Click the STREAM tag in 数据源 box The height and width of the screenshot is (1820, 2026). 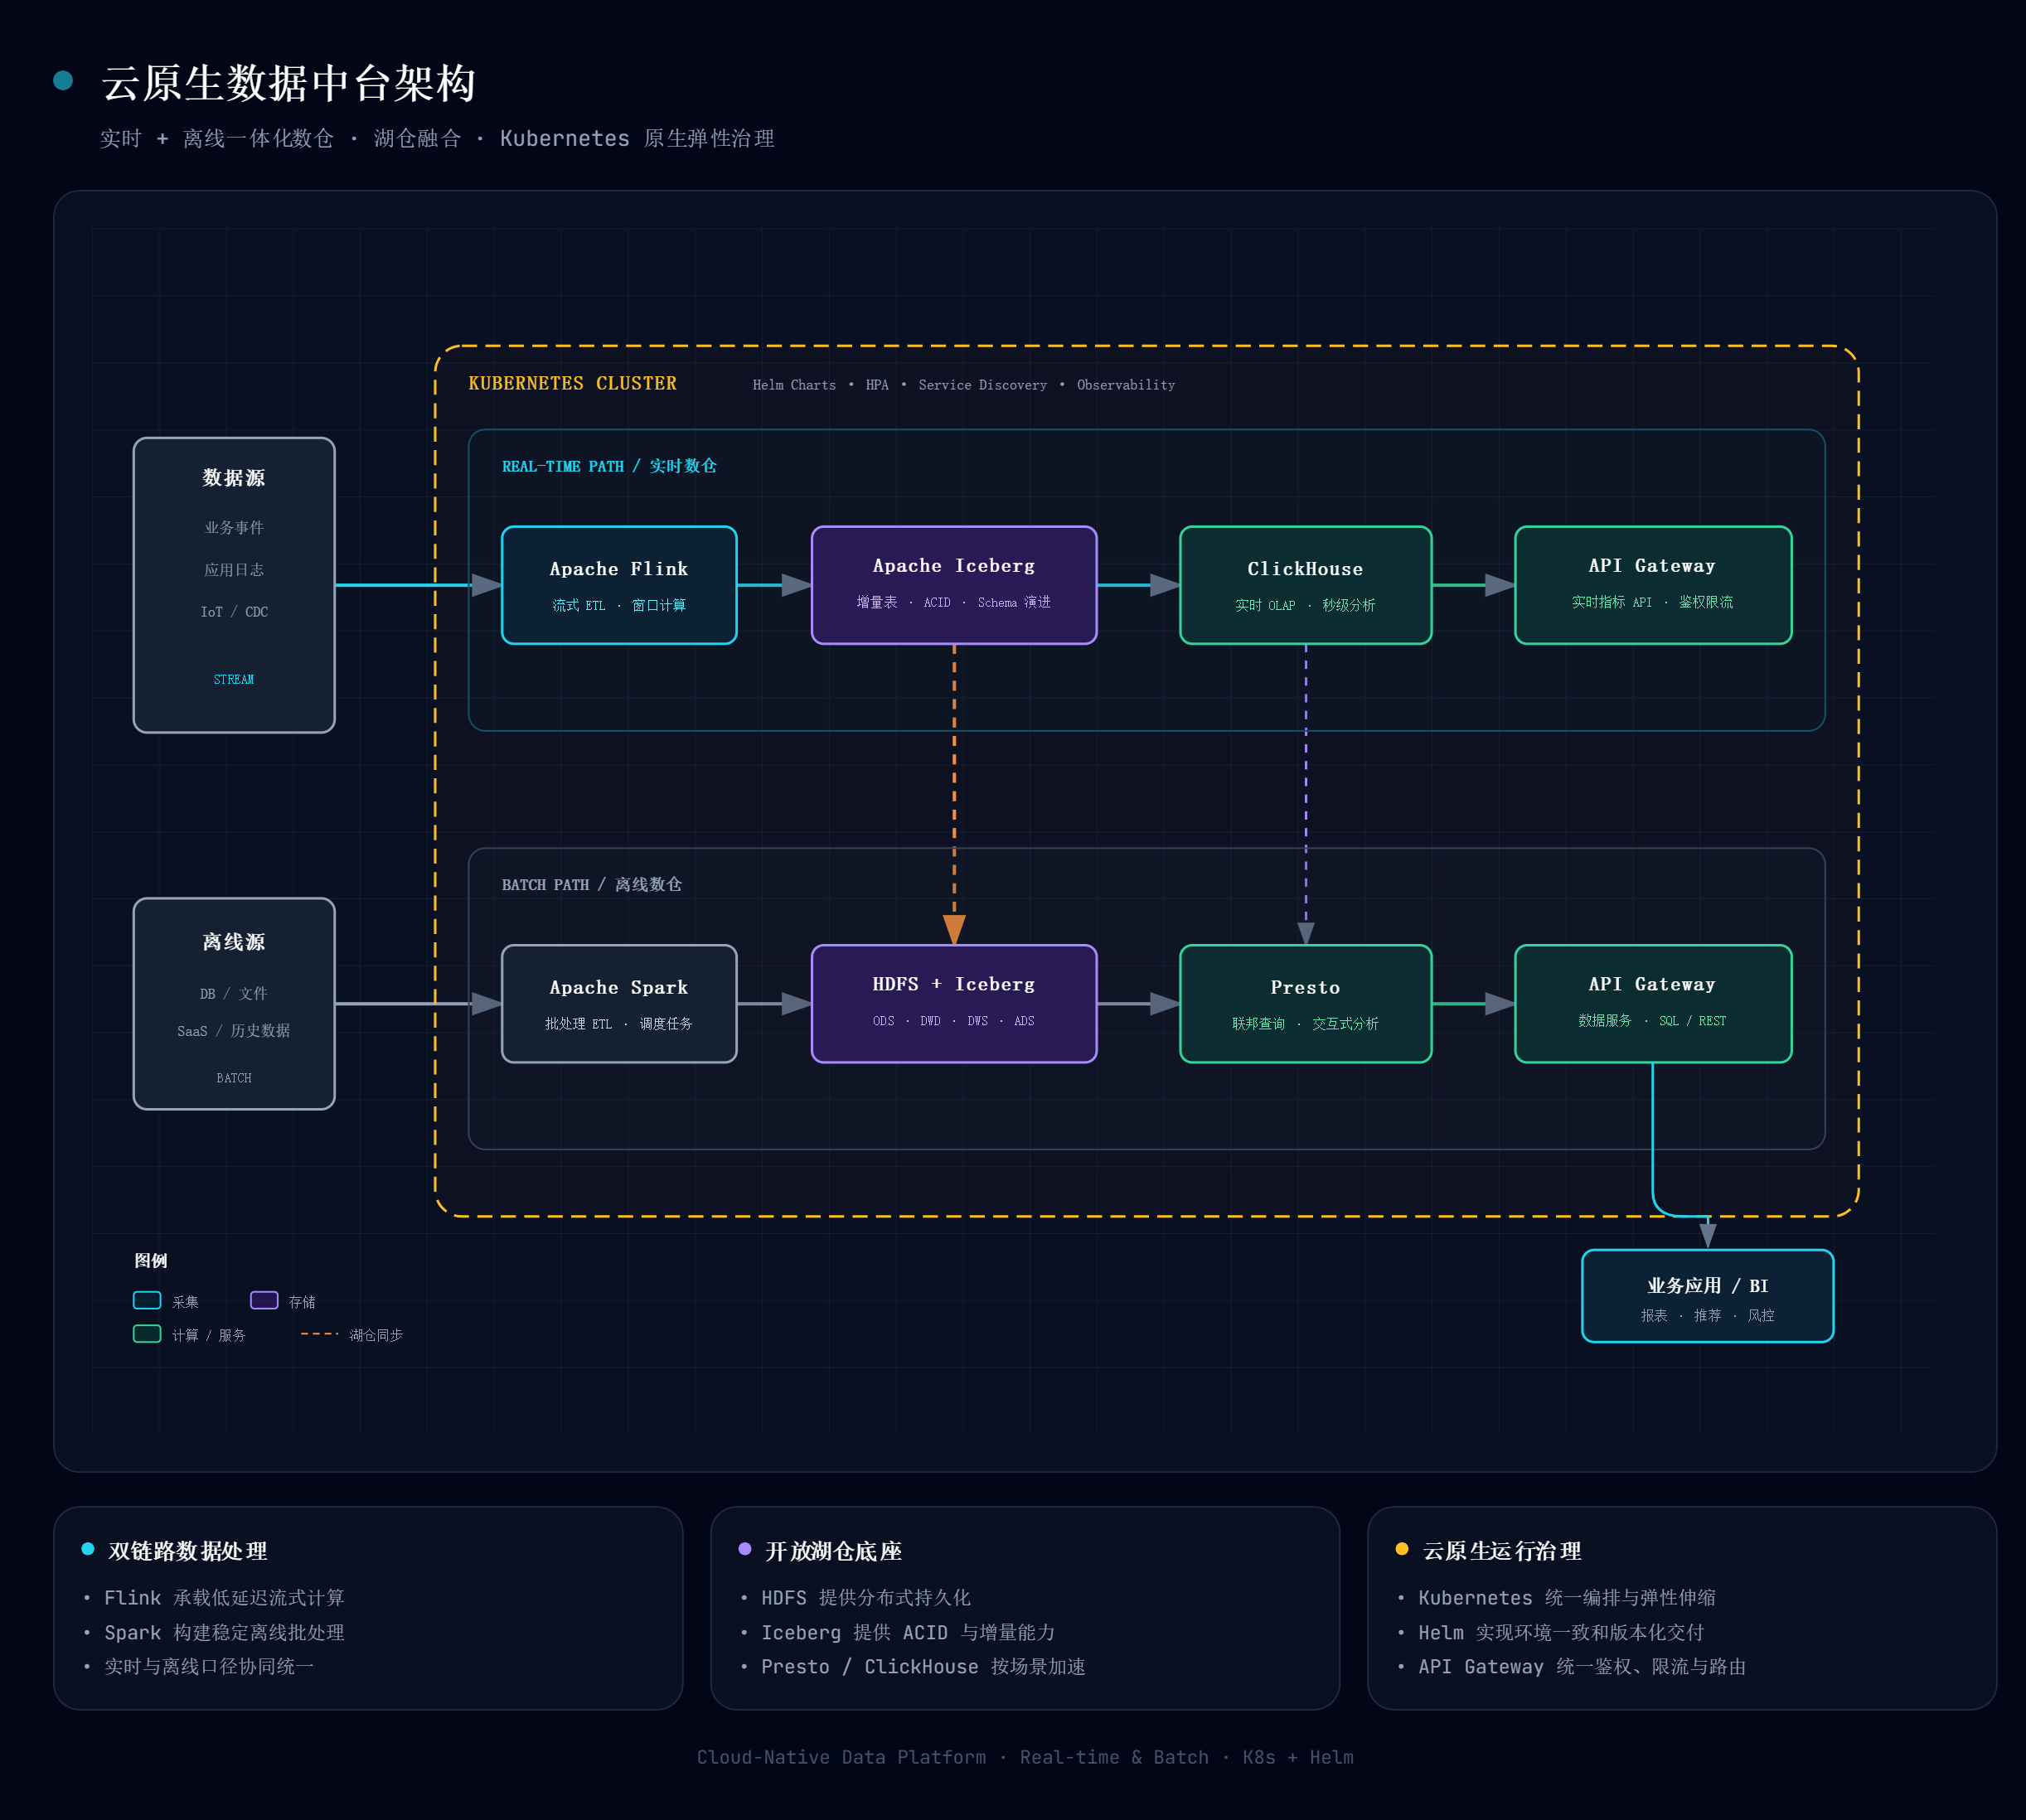click(x=234, y=679)
